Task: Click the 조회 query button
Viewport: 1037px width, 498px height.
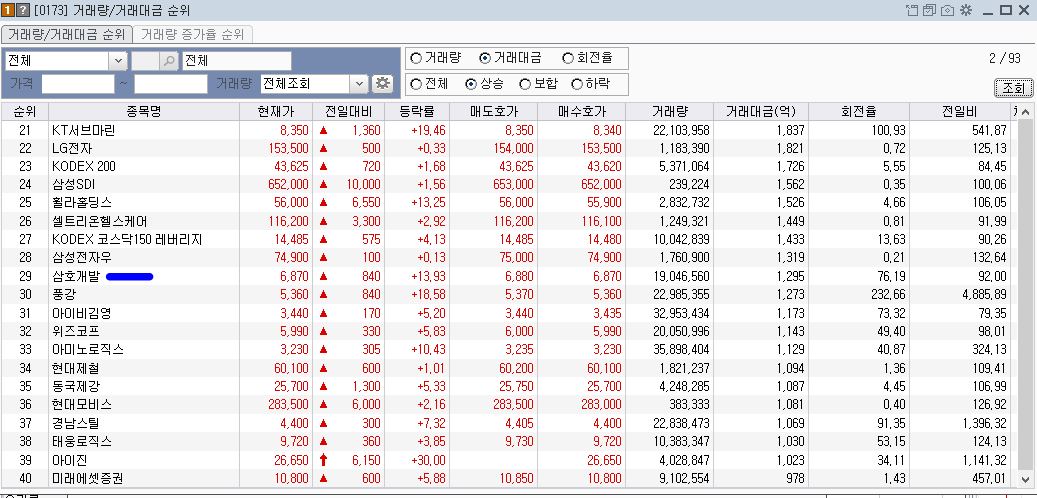Action: click(1013, 88)
